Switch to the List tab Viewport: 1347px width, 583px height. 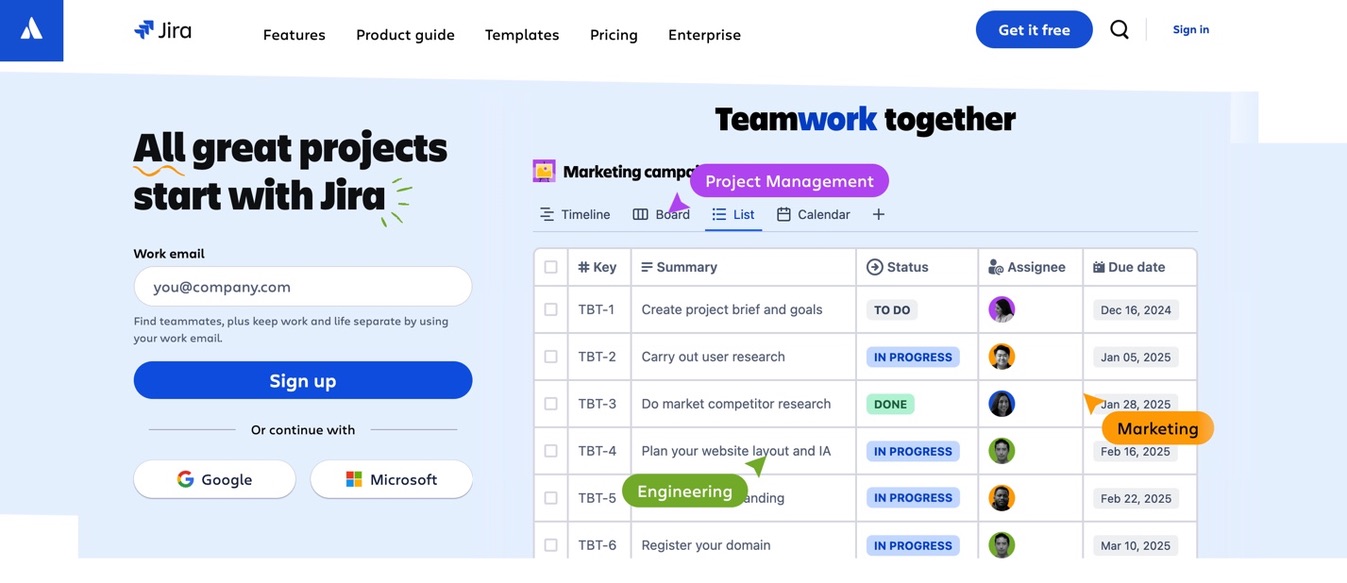733,214
